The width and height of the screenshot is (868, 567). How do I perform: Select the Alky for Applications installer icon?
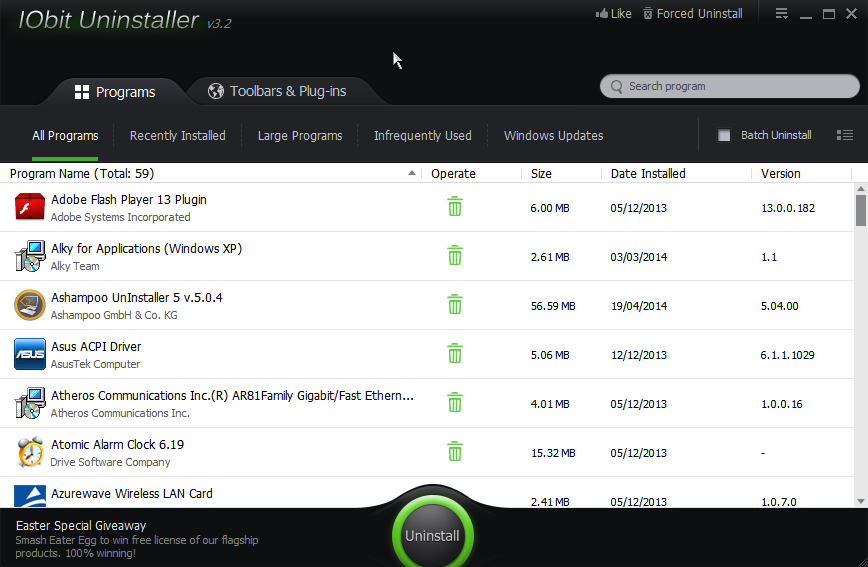tap(30, 256)
